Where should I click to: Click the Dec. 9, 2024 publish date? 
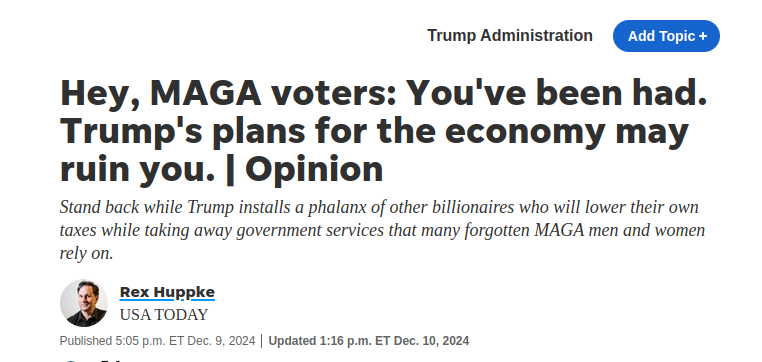221,341
